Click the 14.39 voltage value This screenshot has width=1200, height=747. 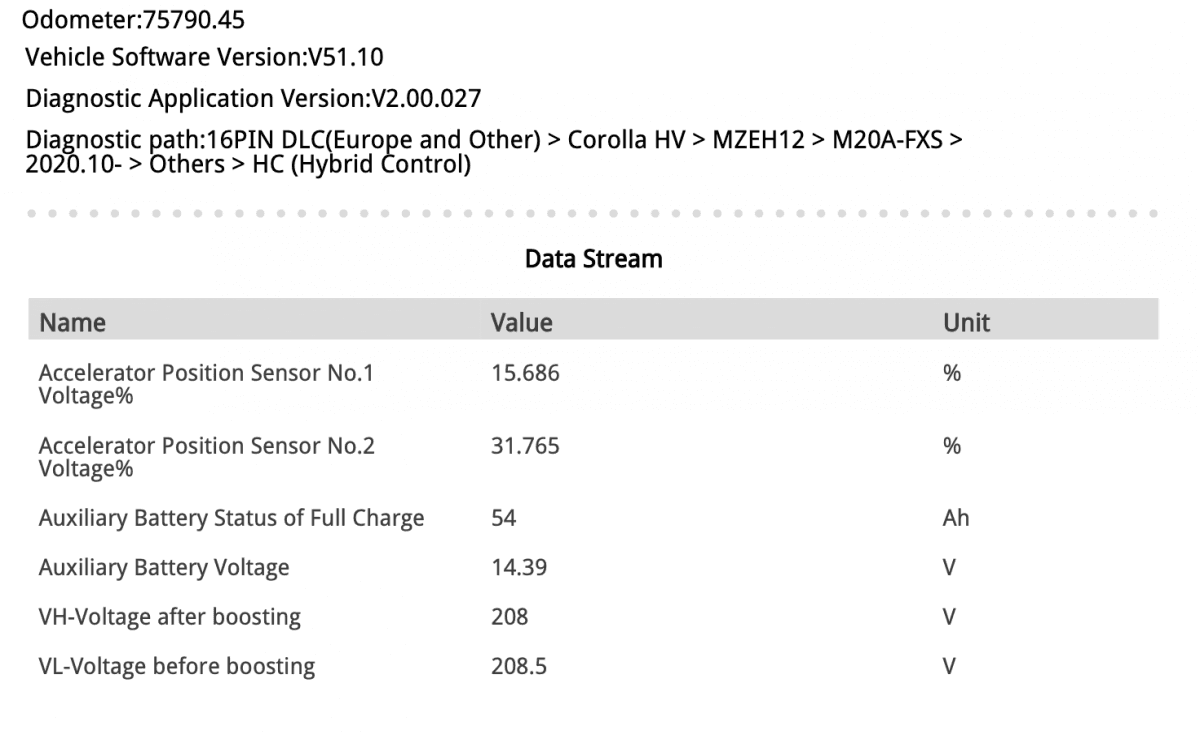tap(519, 568)
